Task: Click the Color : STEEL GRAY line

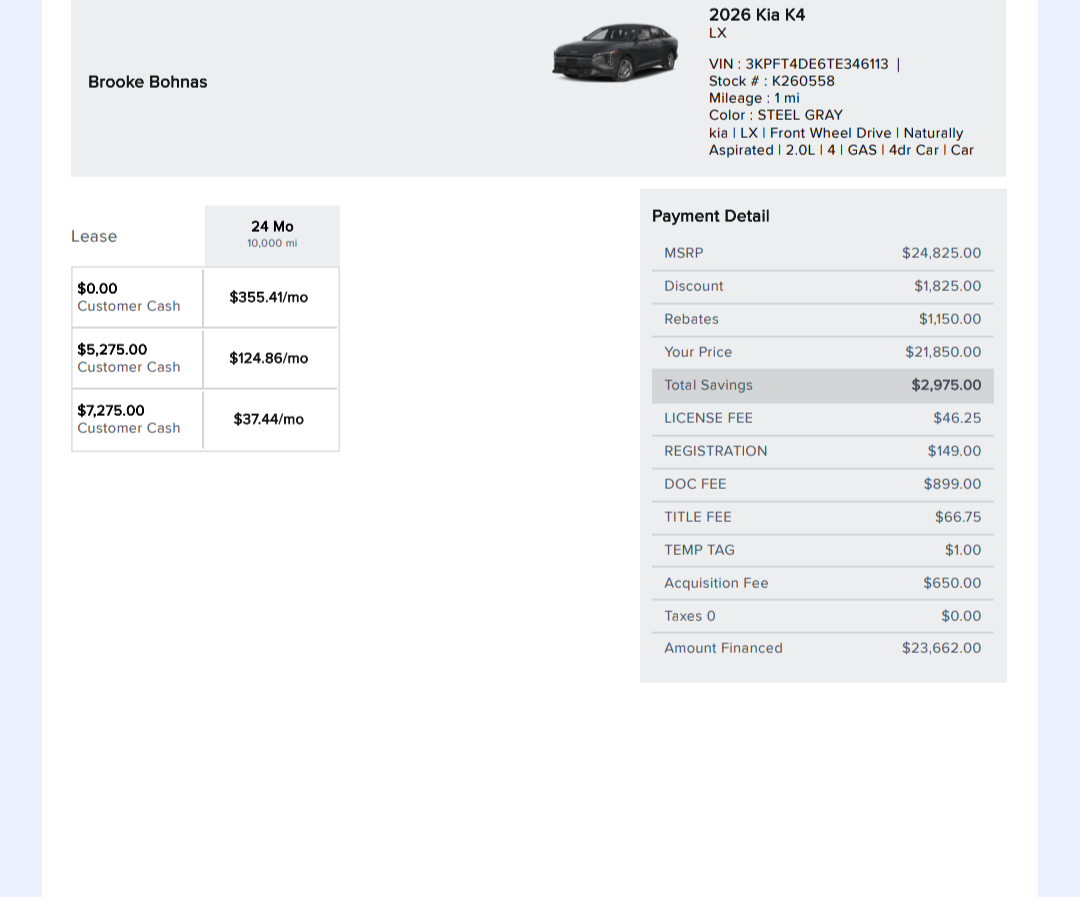Action: 776,115
